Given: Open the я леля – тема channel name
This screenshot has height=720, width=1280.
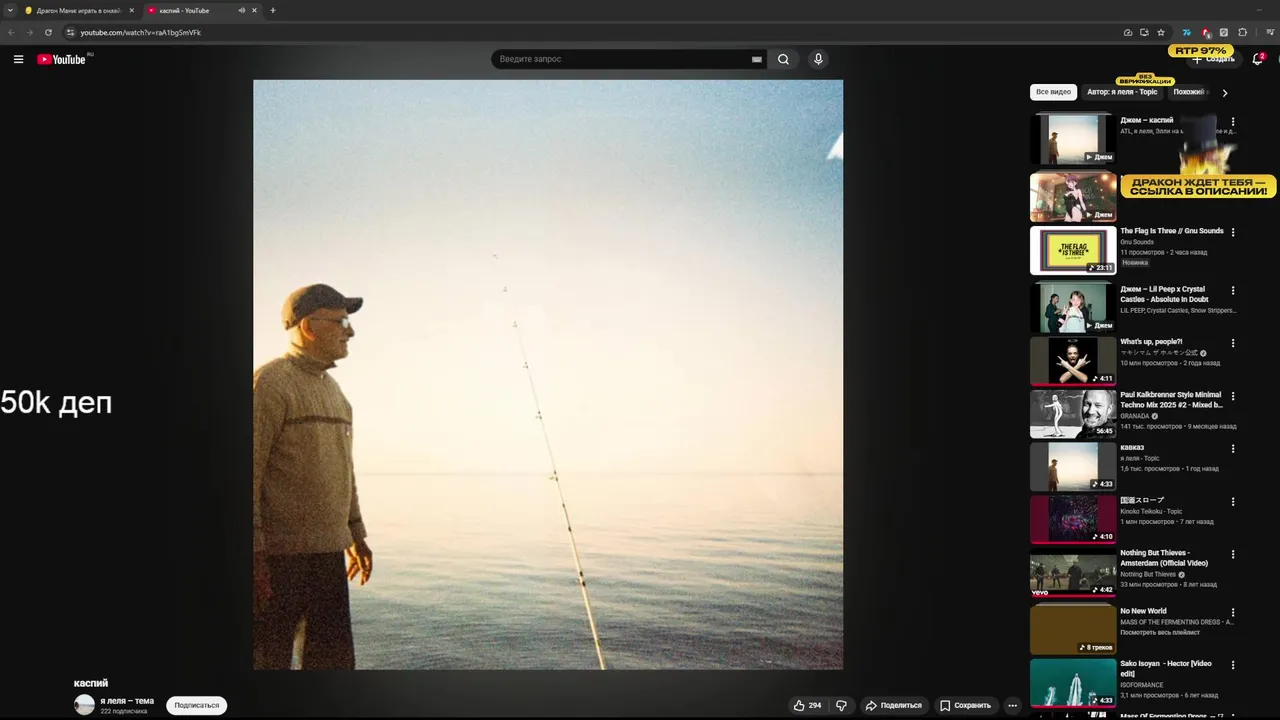Looking at the screenshot, I should pyautogui.click(x=127, y=700).
